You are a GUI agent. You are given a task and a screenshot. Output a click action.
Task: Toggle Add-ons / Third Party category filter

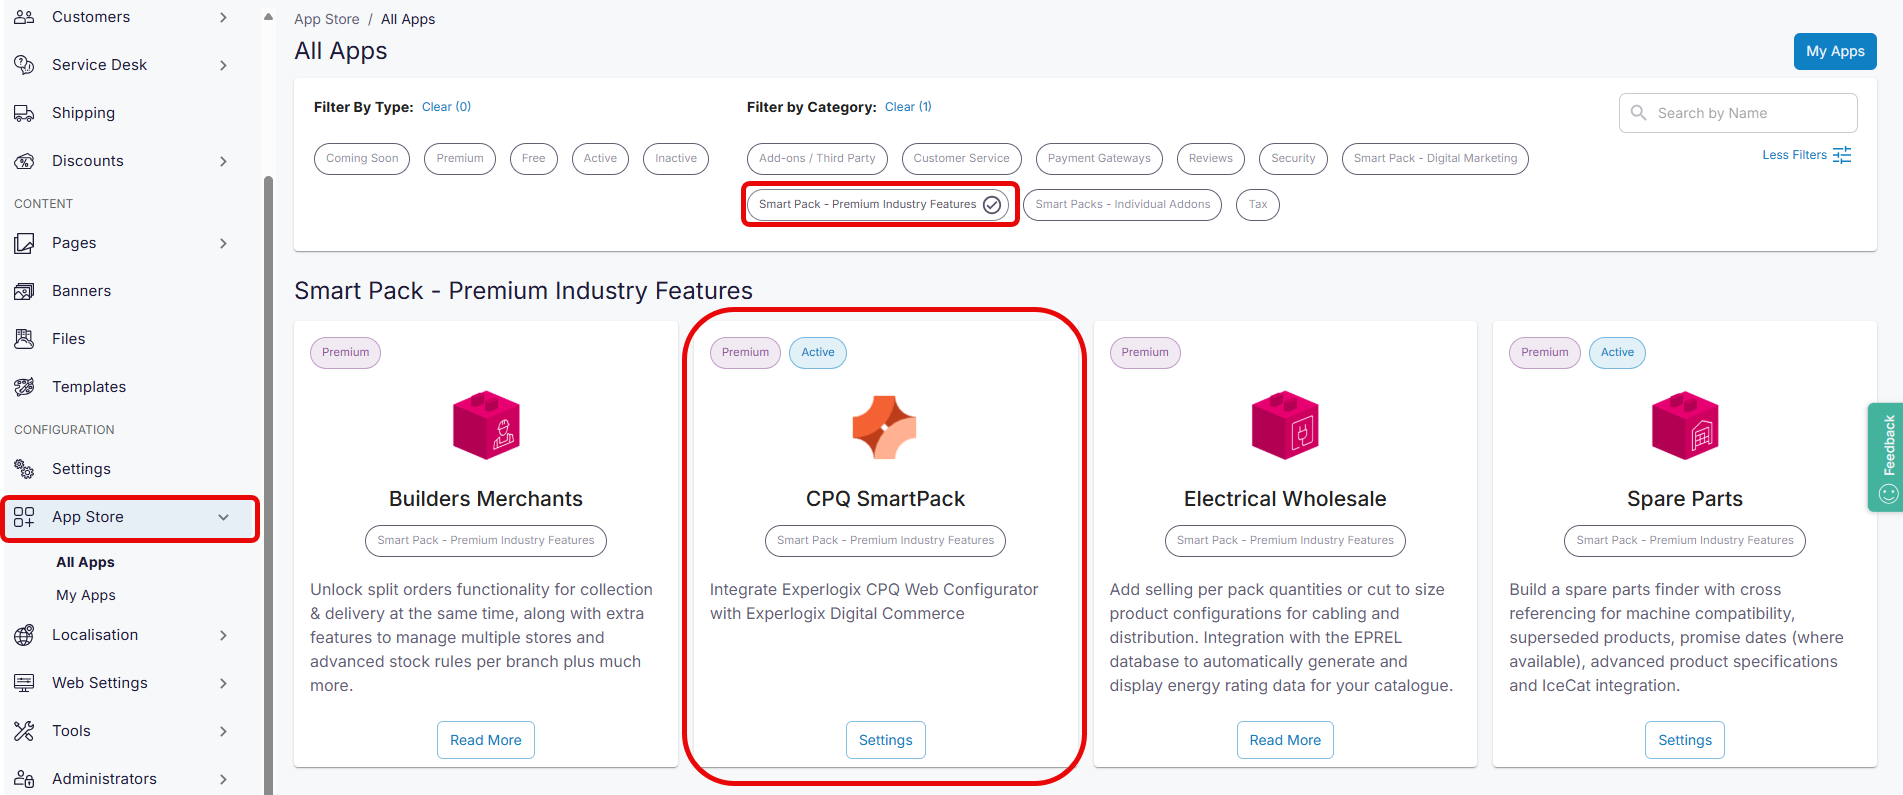(817, 158)
